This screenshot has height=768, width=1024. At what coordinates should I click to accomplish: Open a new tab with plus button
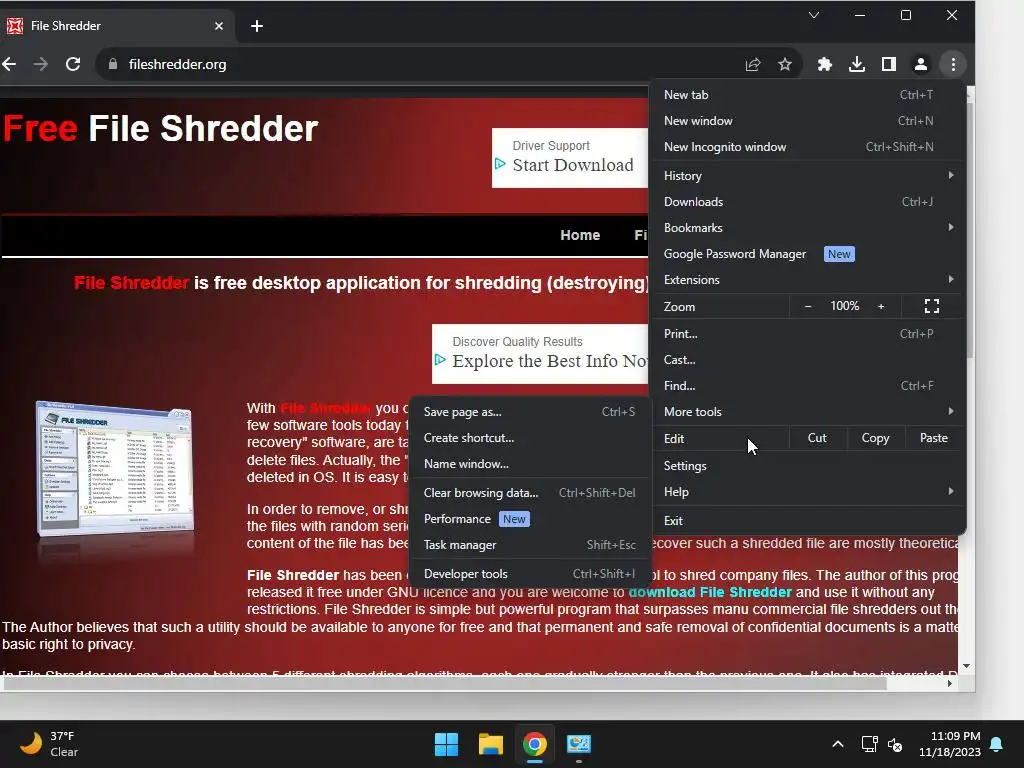click(257, 26)
